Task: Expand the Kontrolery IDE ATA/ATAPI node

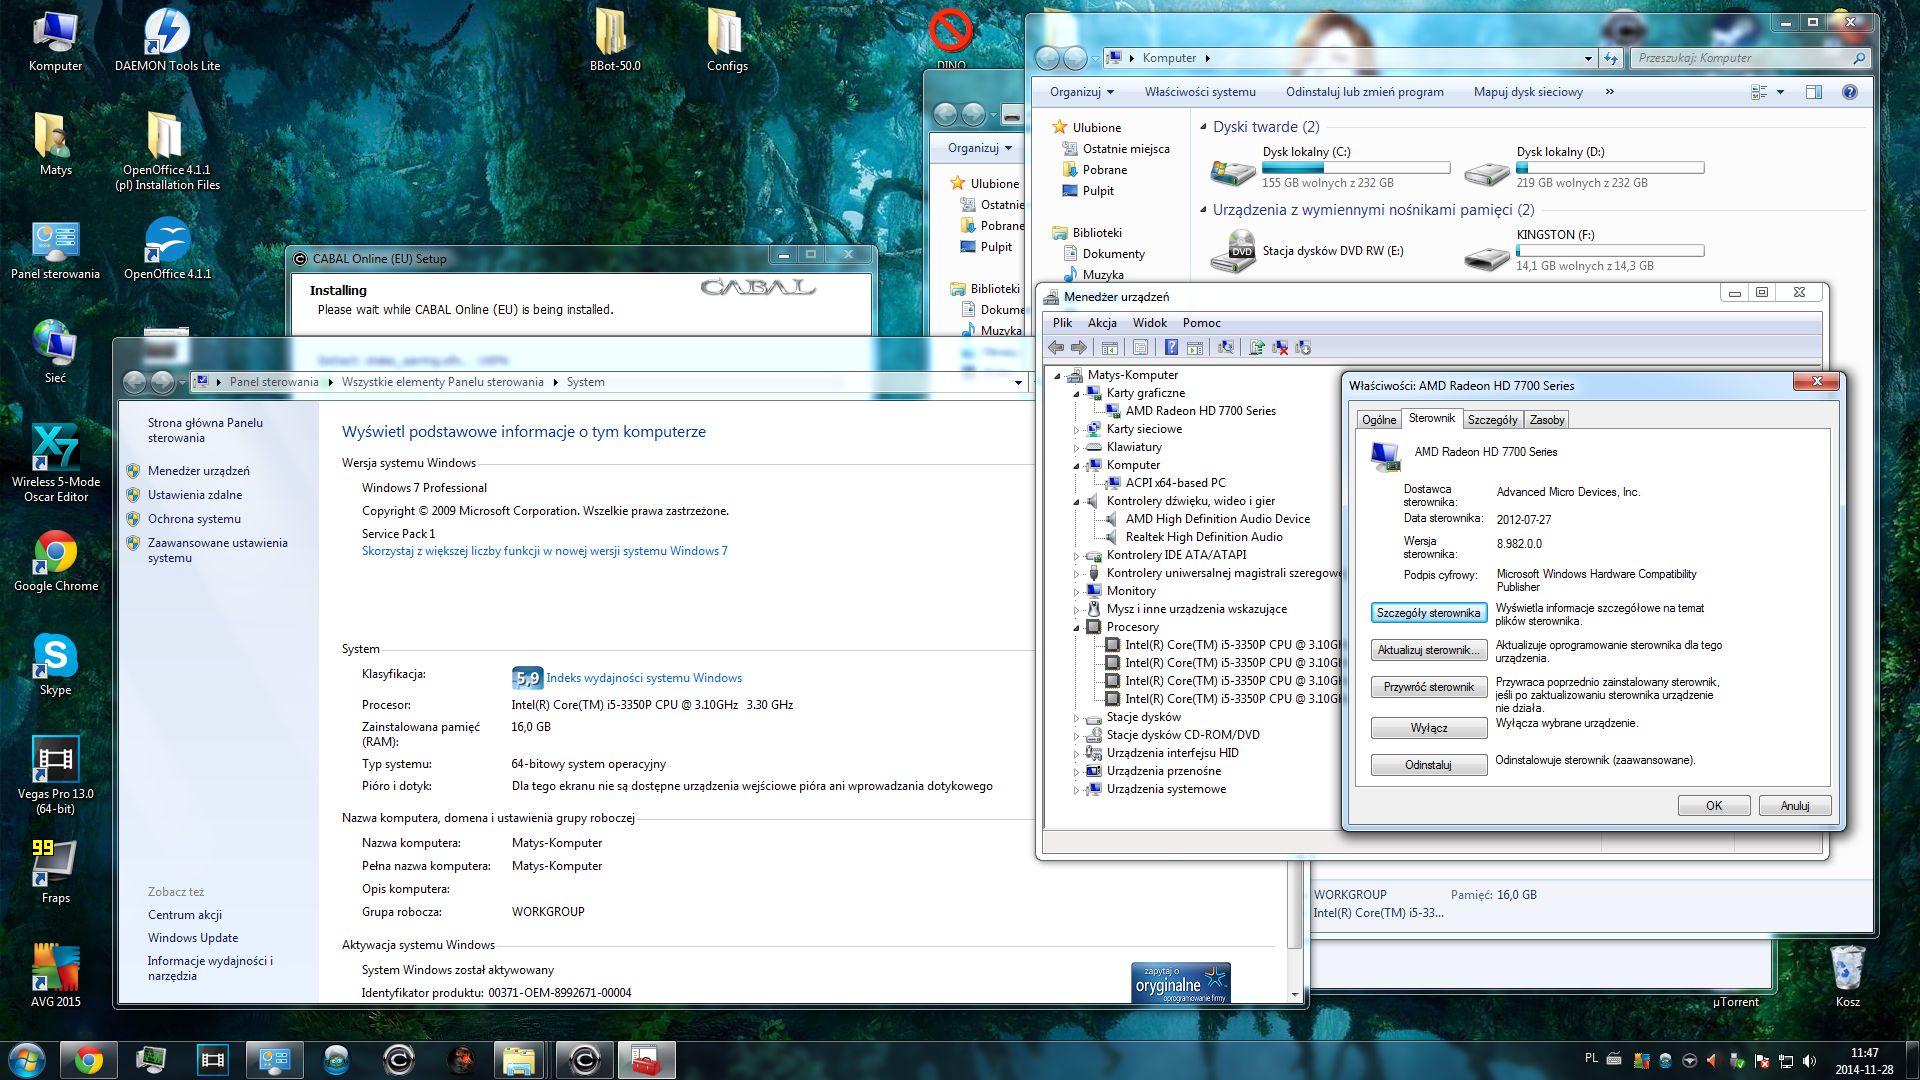Action: pos(1077,556)
